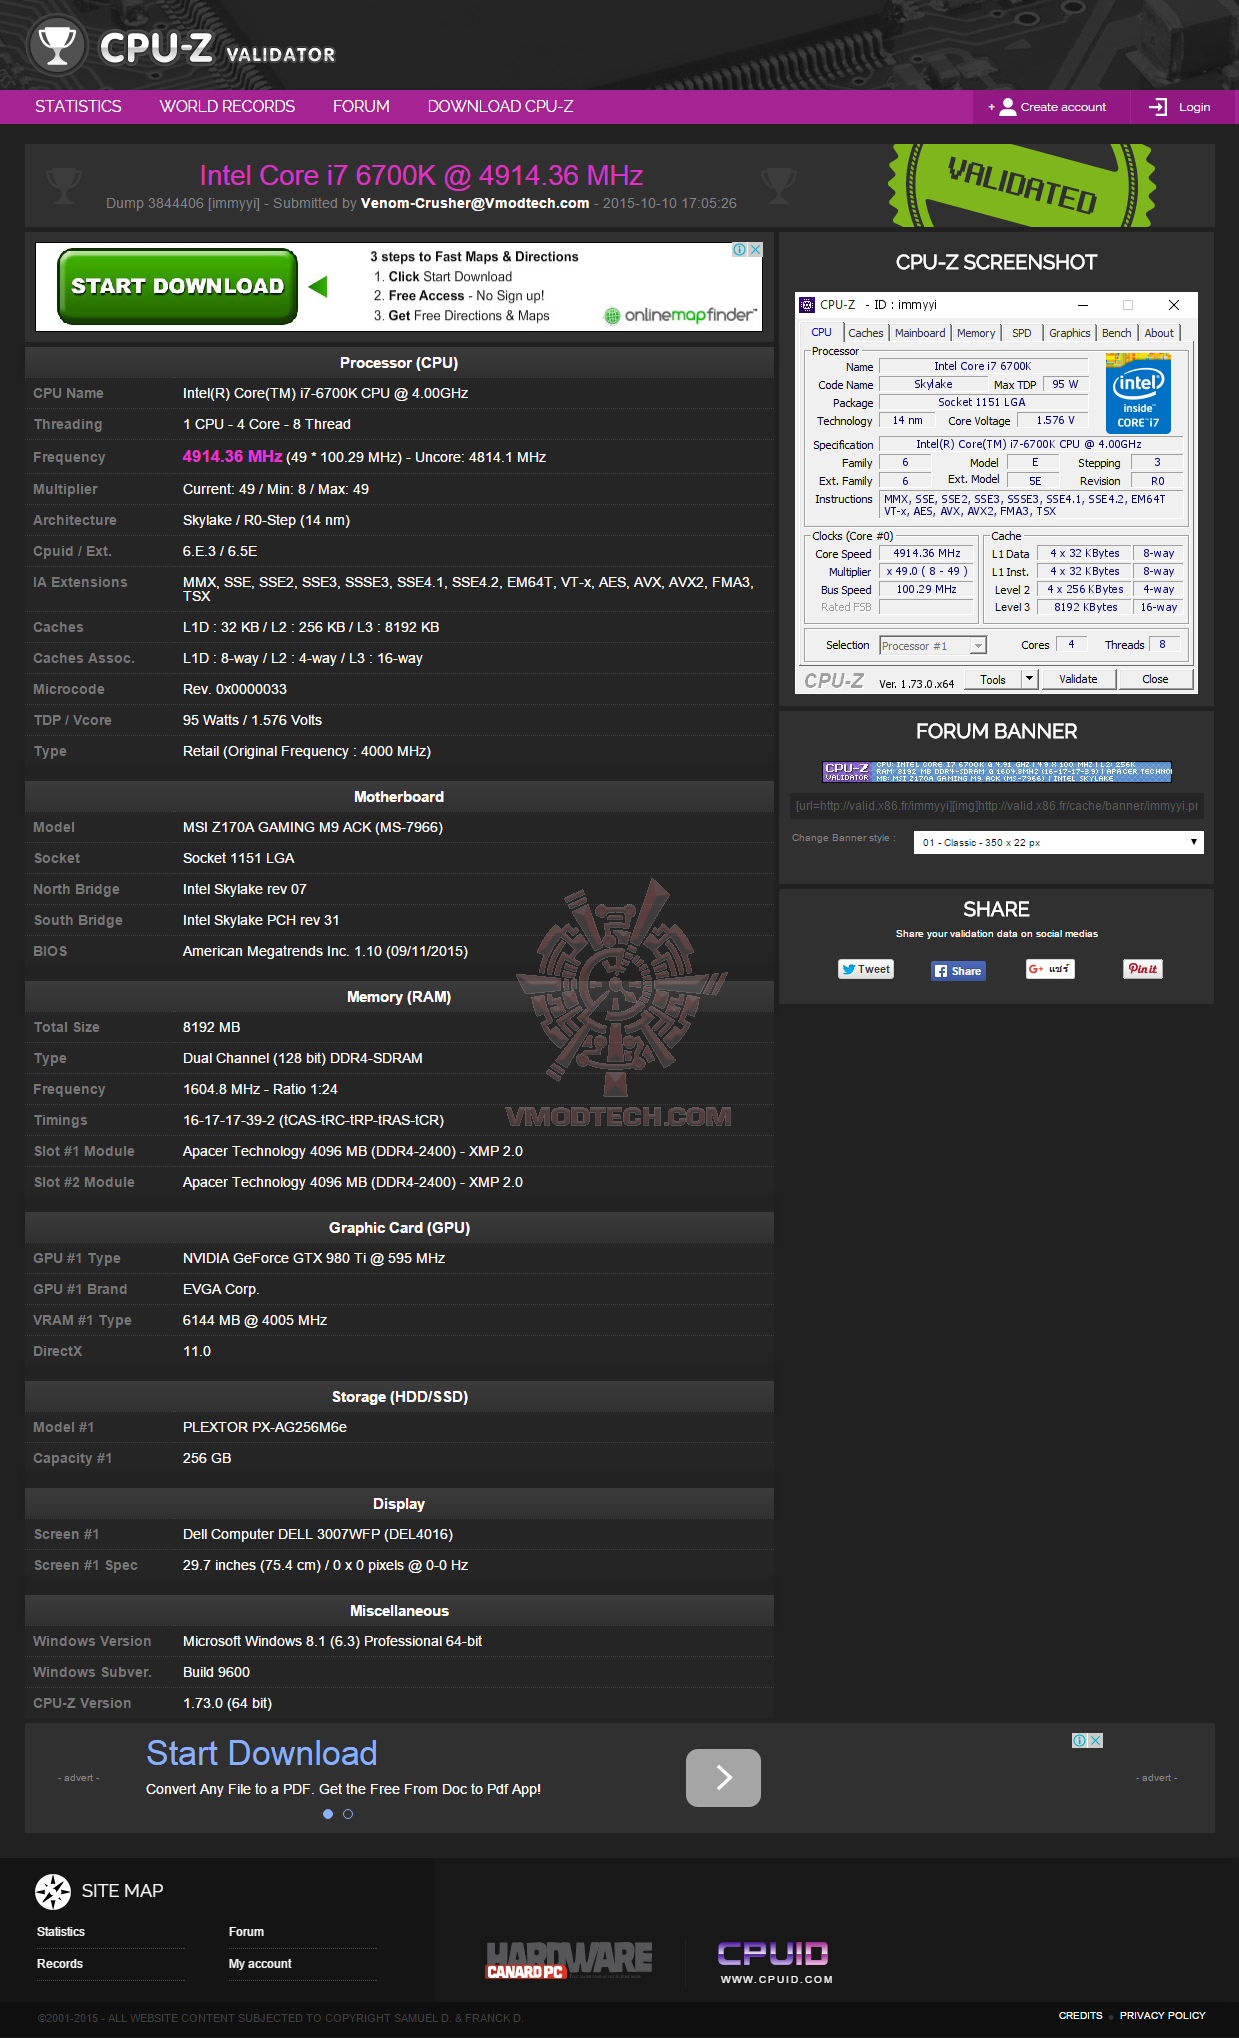Click the Close button in CPU-Z screenshot

(1155, 679)
